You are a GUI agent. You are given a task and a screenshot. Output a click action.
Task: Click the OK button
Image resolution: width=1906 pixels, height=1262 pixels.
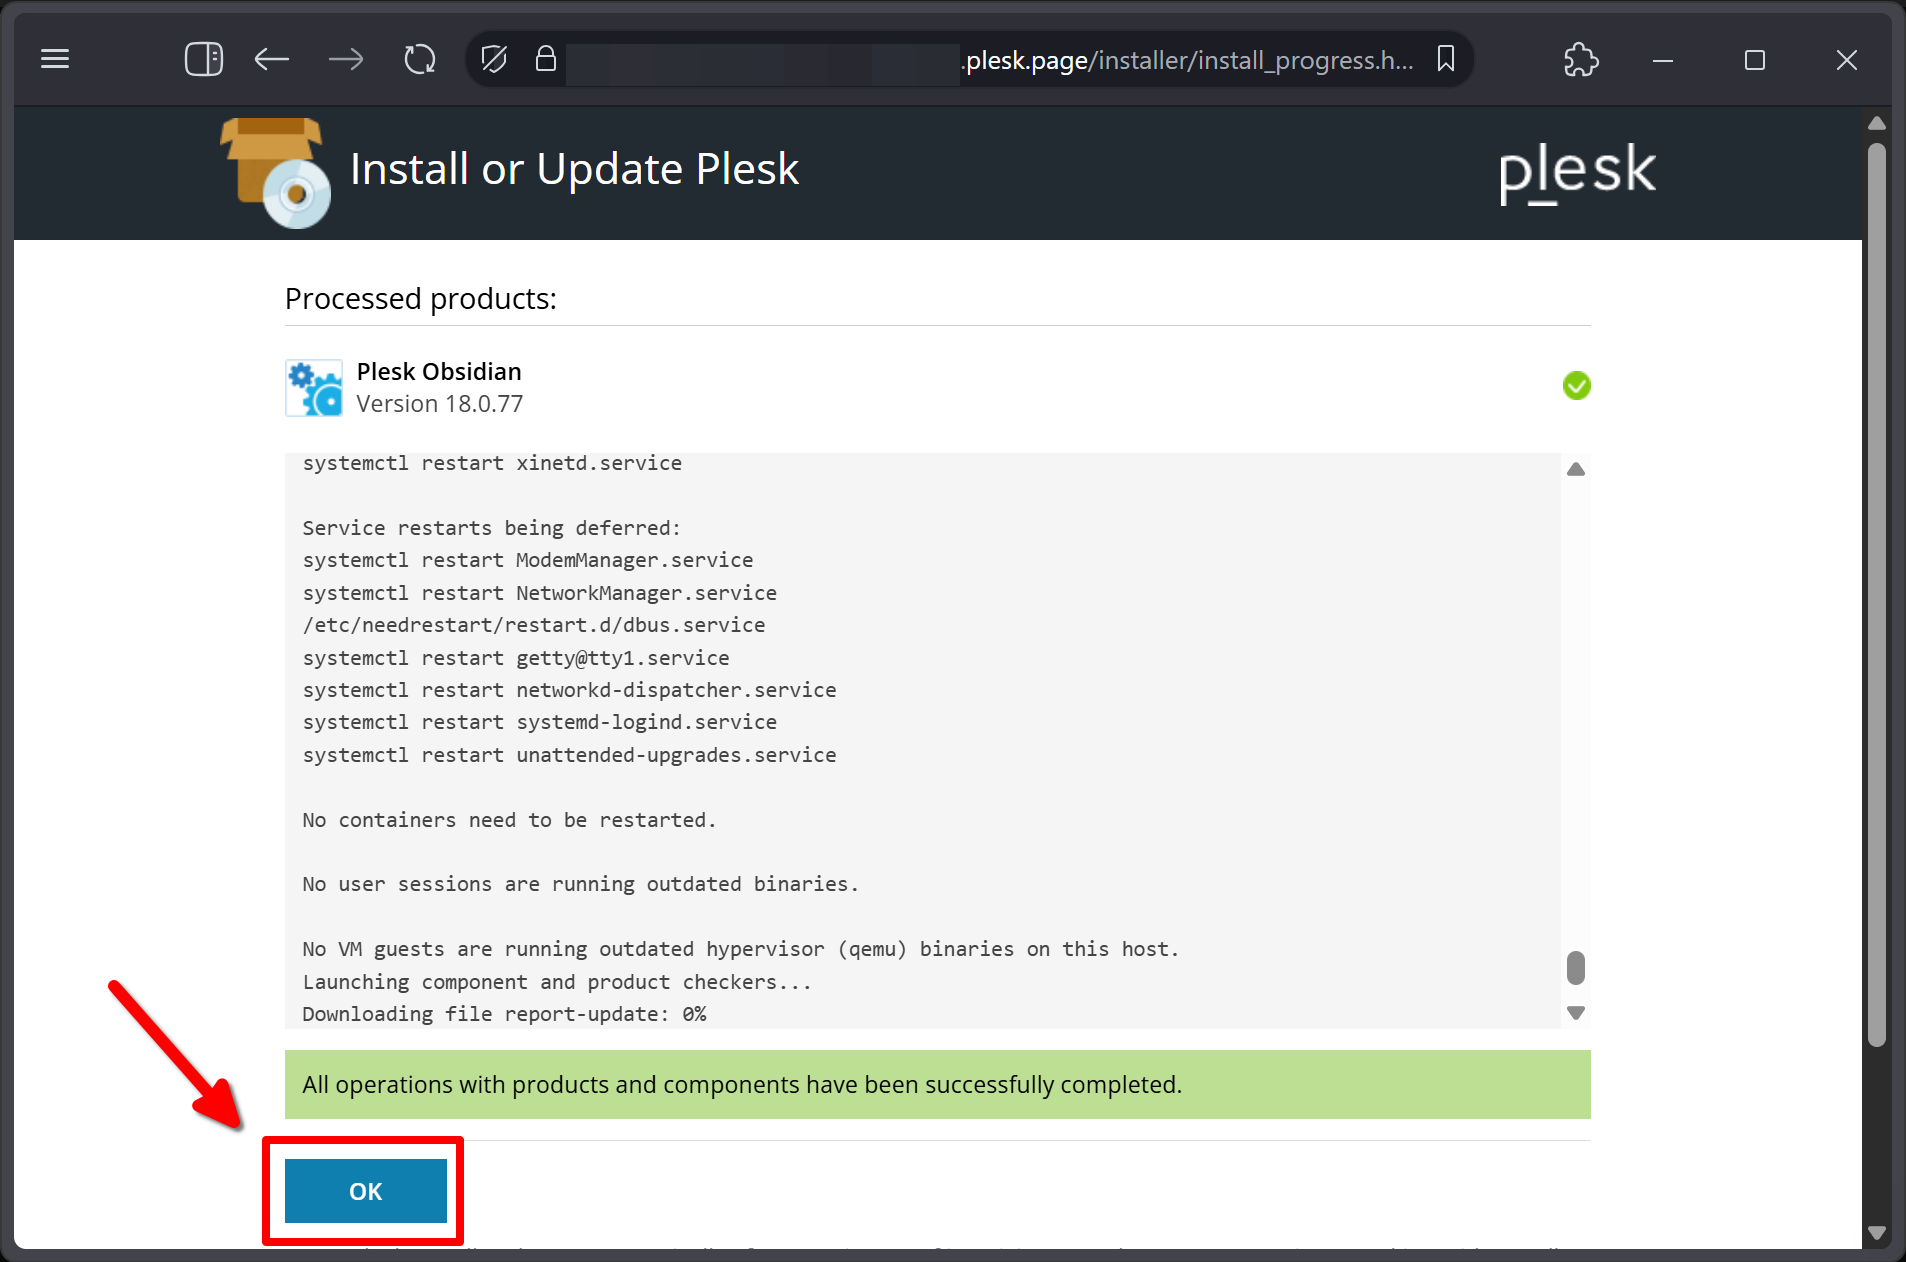[x=366, y=1191]
